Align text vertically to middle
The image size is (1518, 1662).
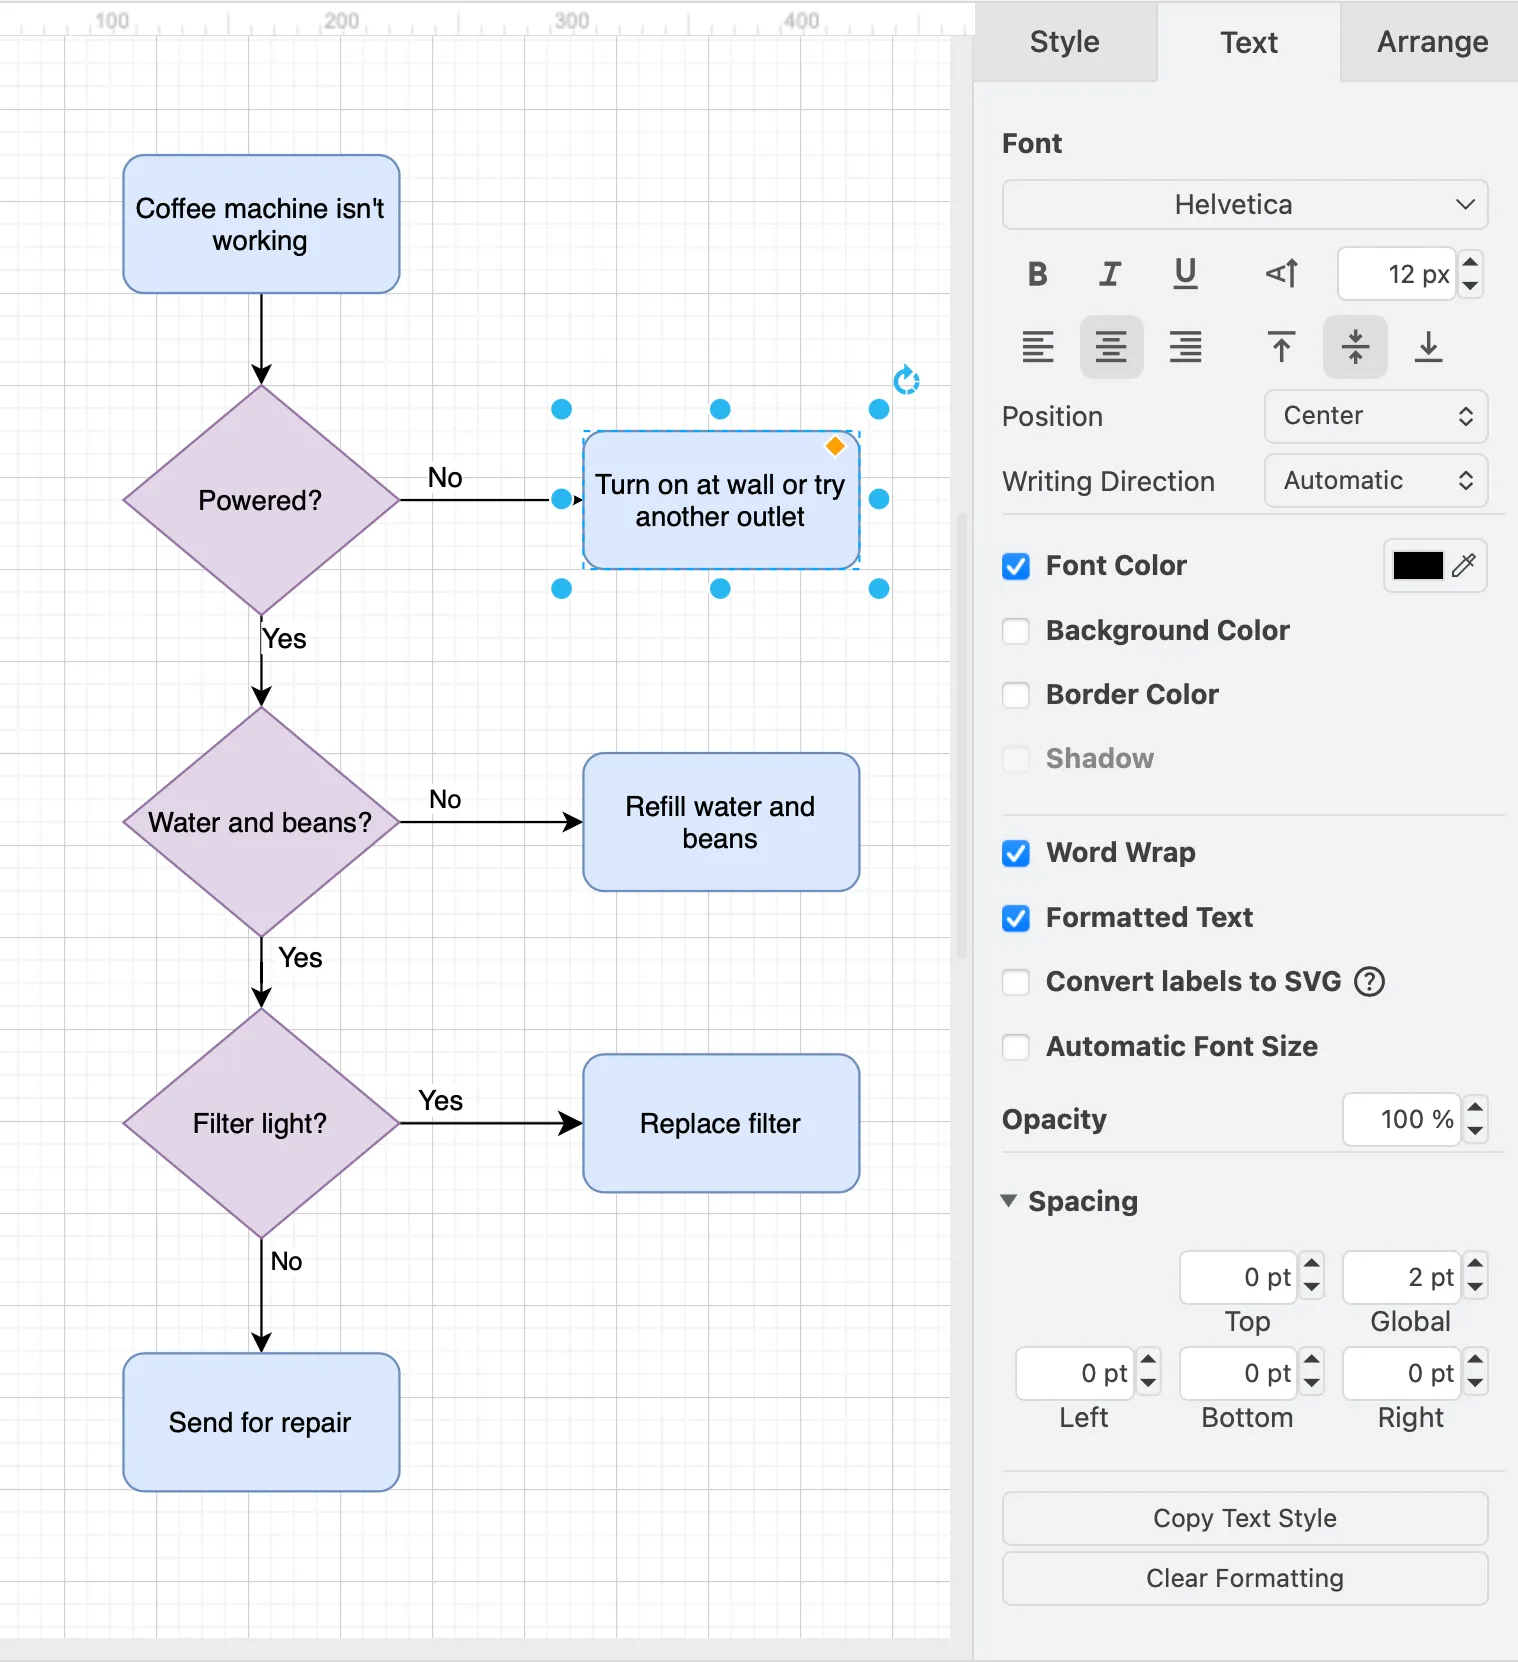click(1355, 347)
